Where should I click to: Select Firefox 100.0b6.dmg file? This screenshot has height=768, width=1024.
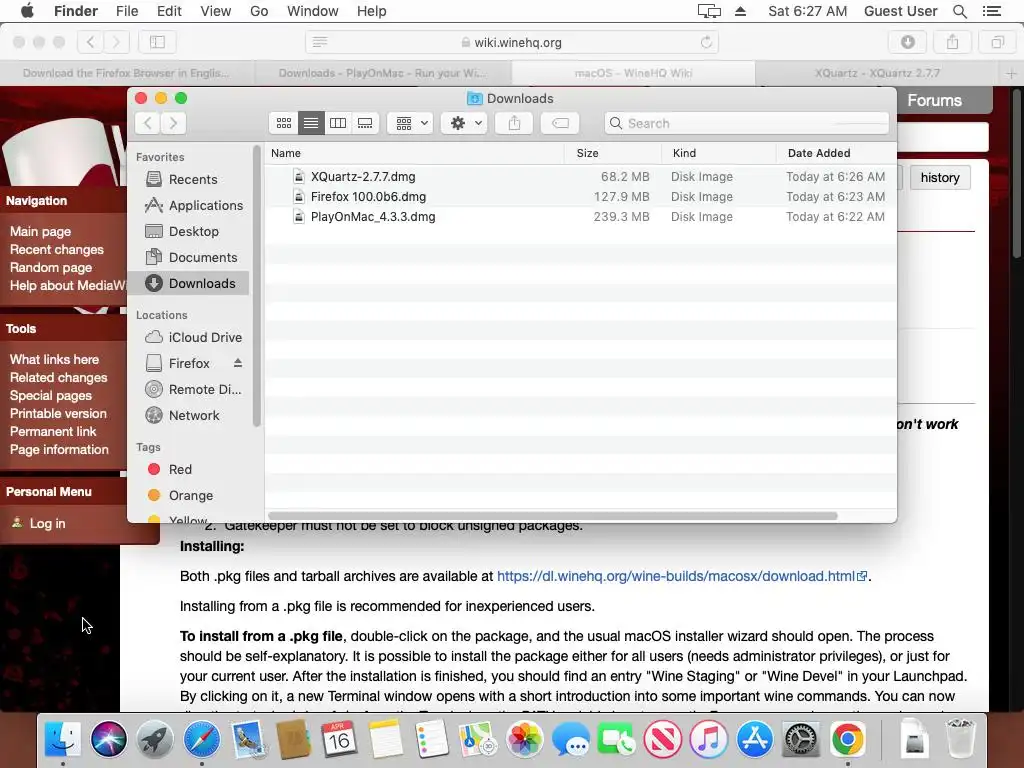click(581, 197)
